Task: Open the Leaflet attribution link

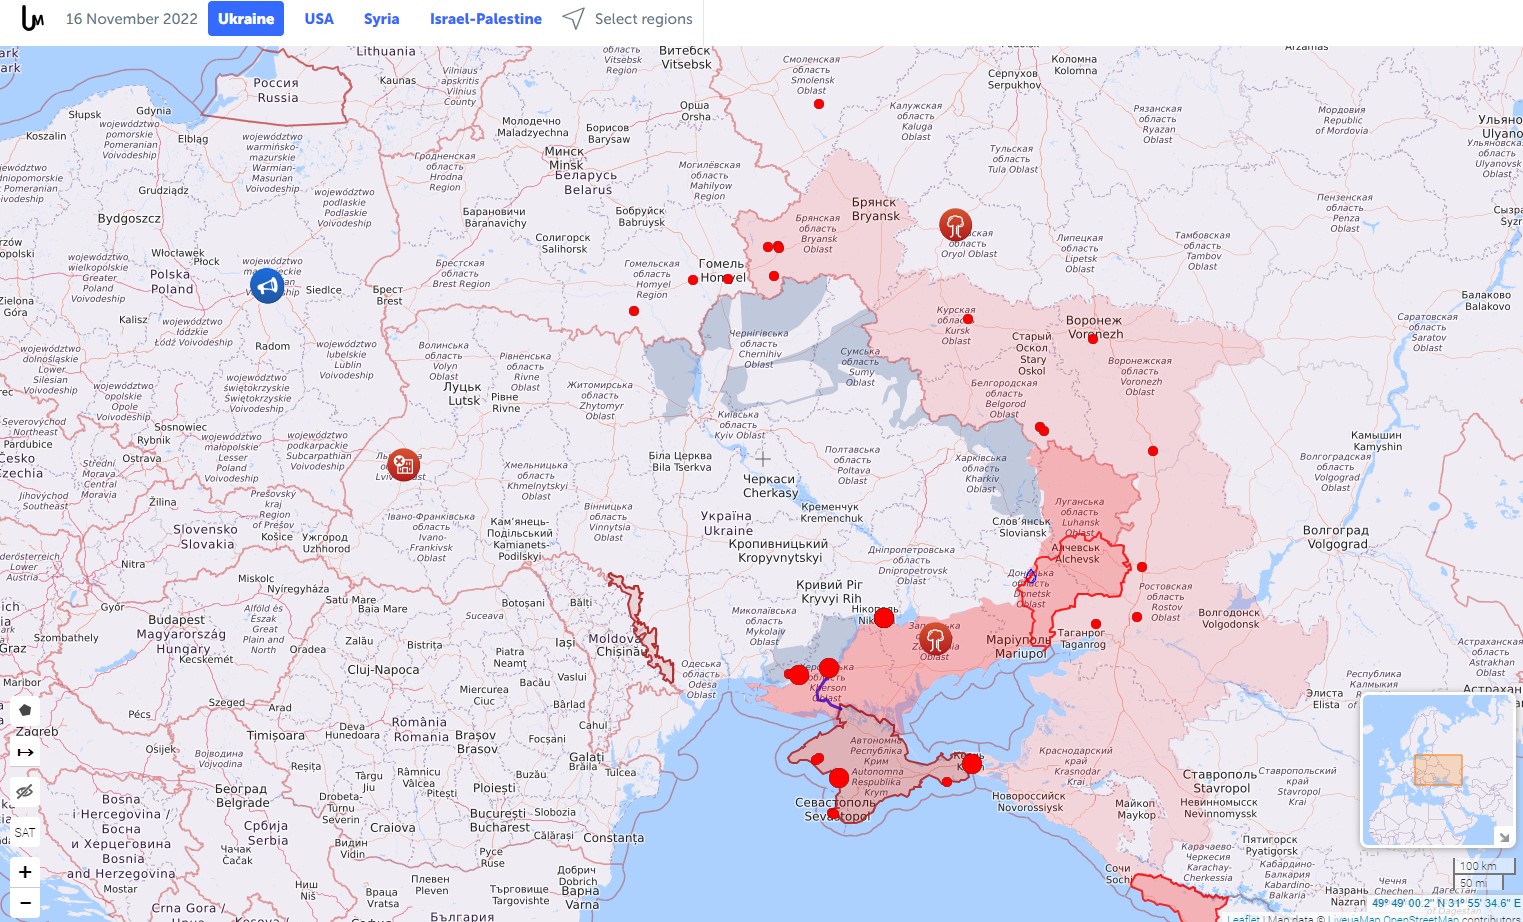Action: (1244, 918)
